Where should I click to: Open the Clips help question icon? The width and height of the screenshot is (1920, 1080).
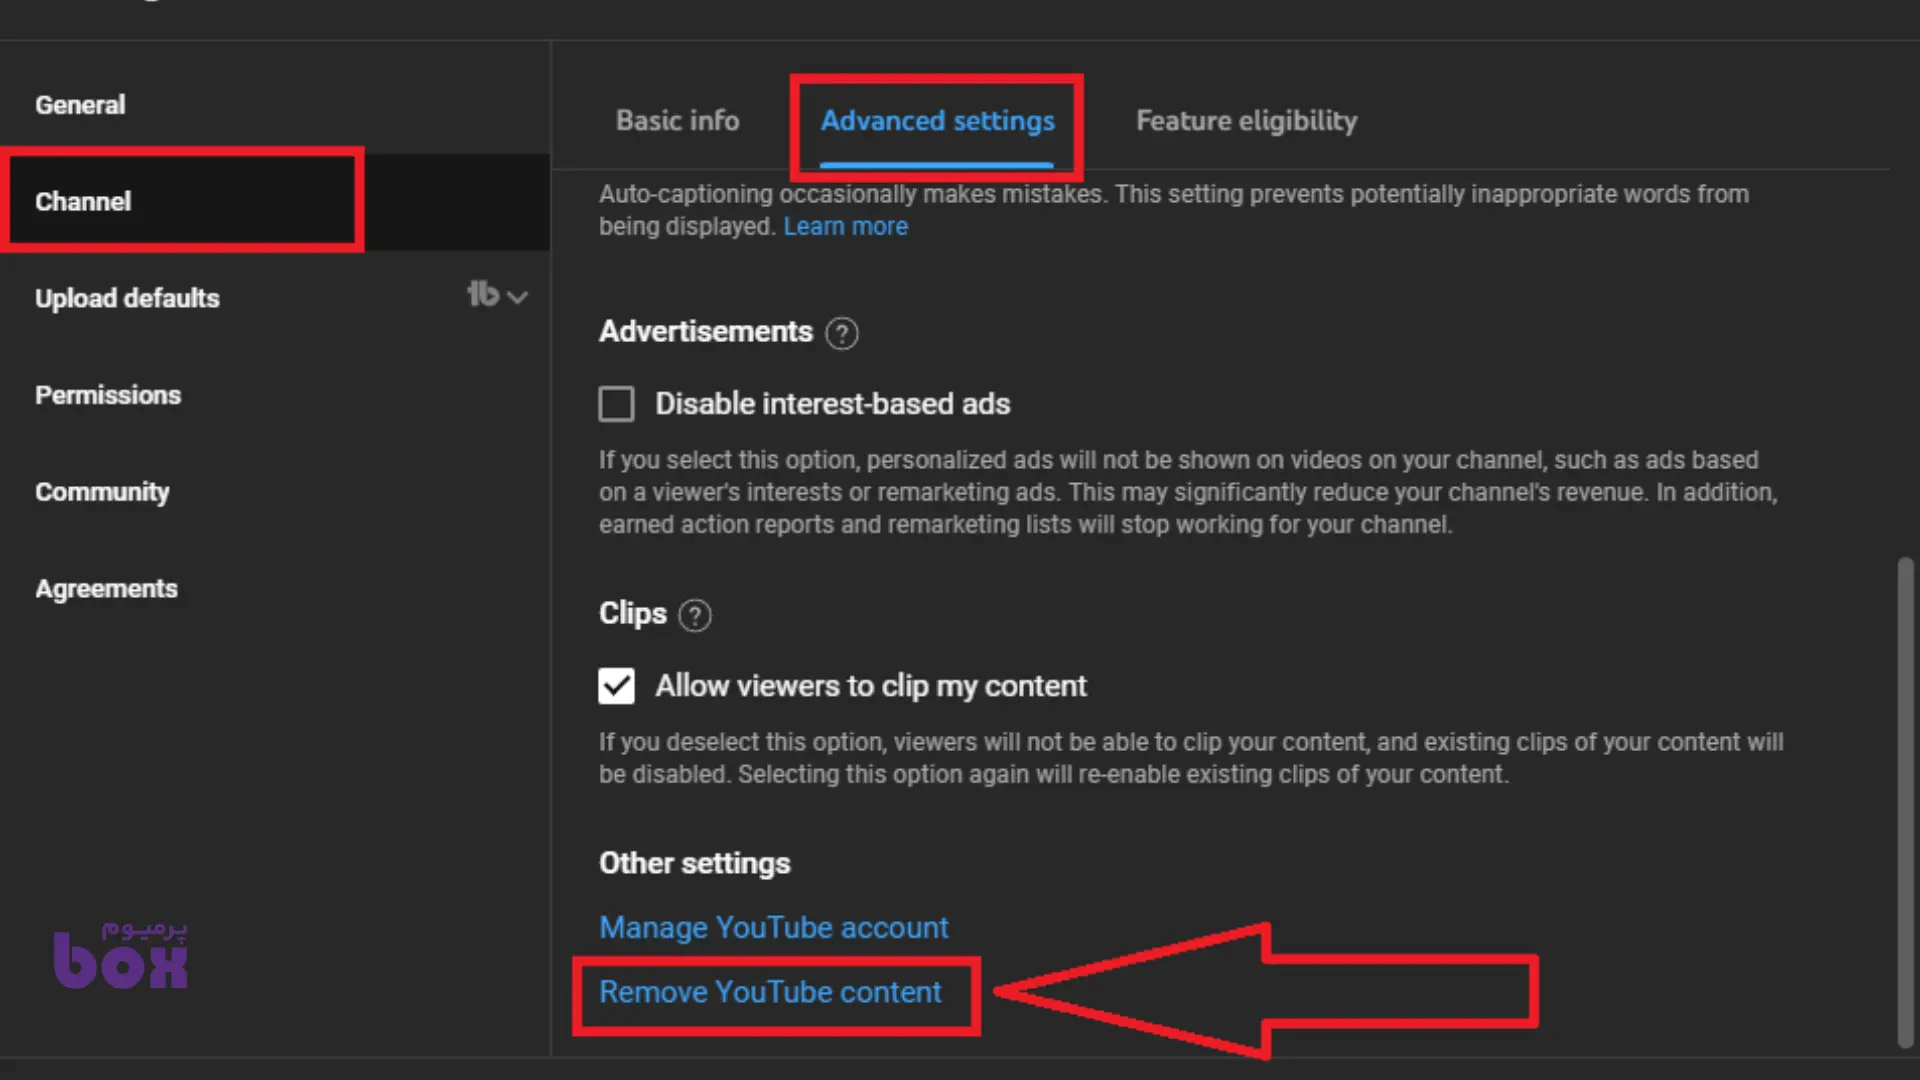(x=695, y=615)
